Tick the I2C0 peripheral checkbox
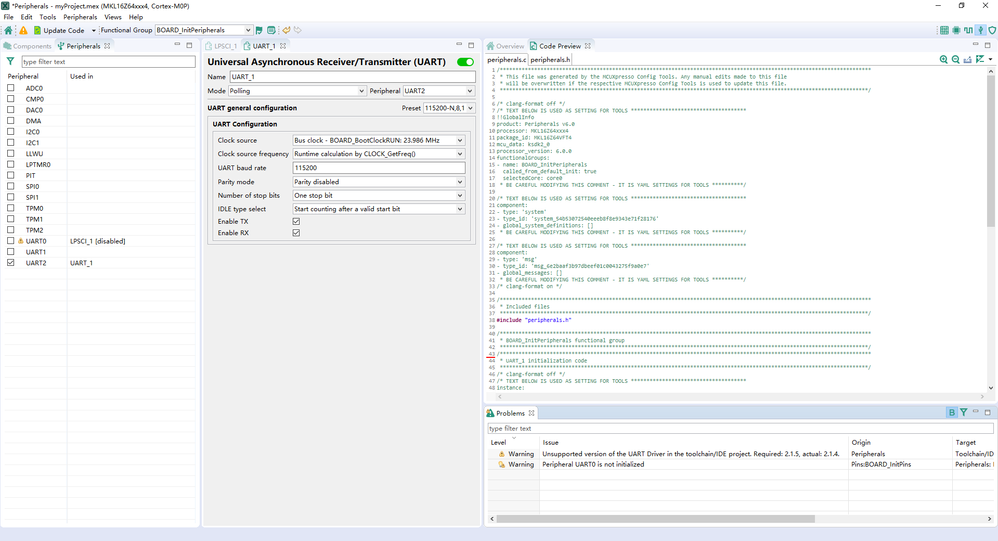This screenshot has height=541, width=998. tap(10, 131)
